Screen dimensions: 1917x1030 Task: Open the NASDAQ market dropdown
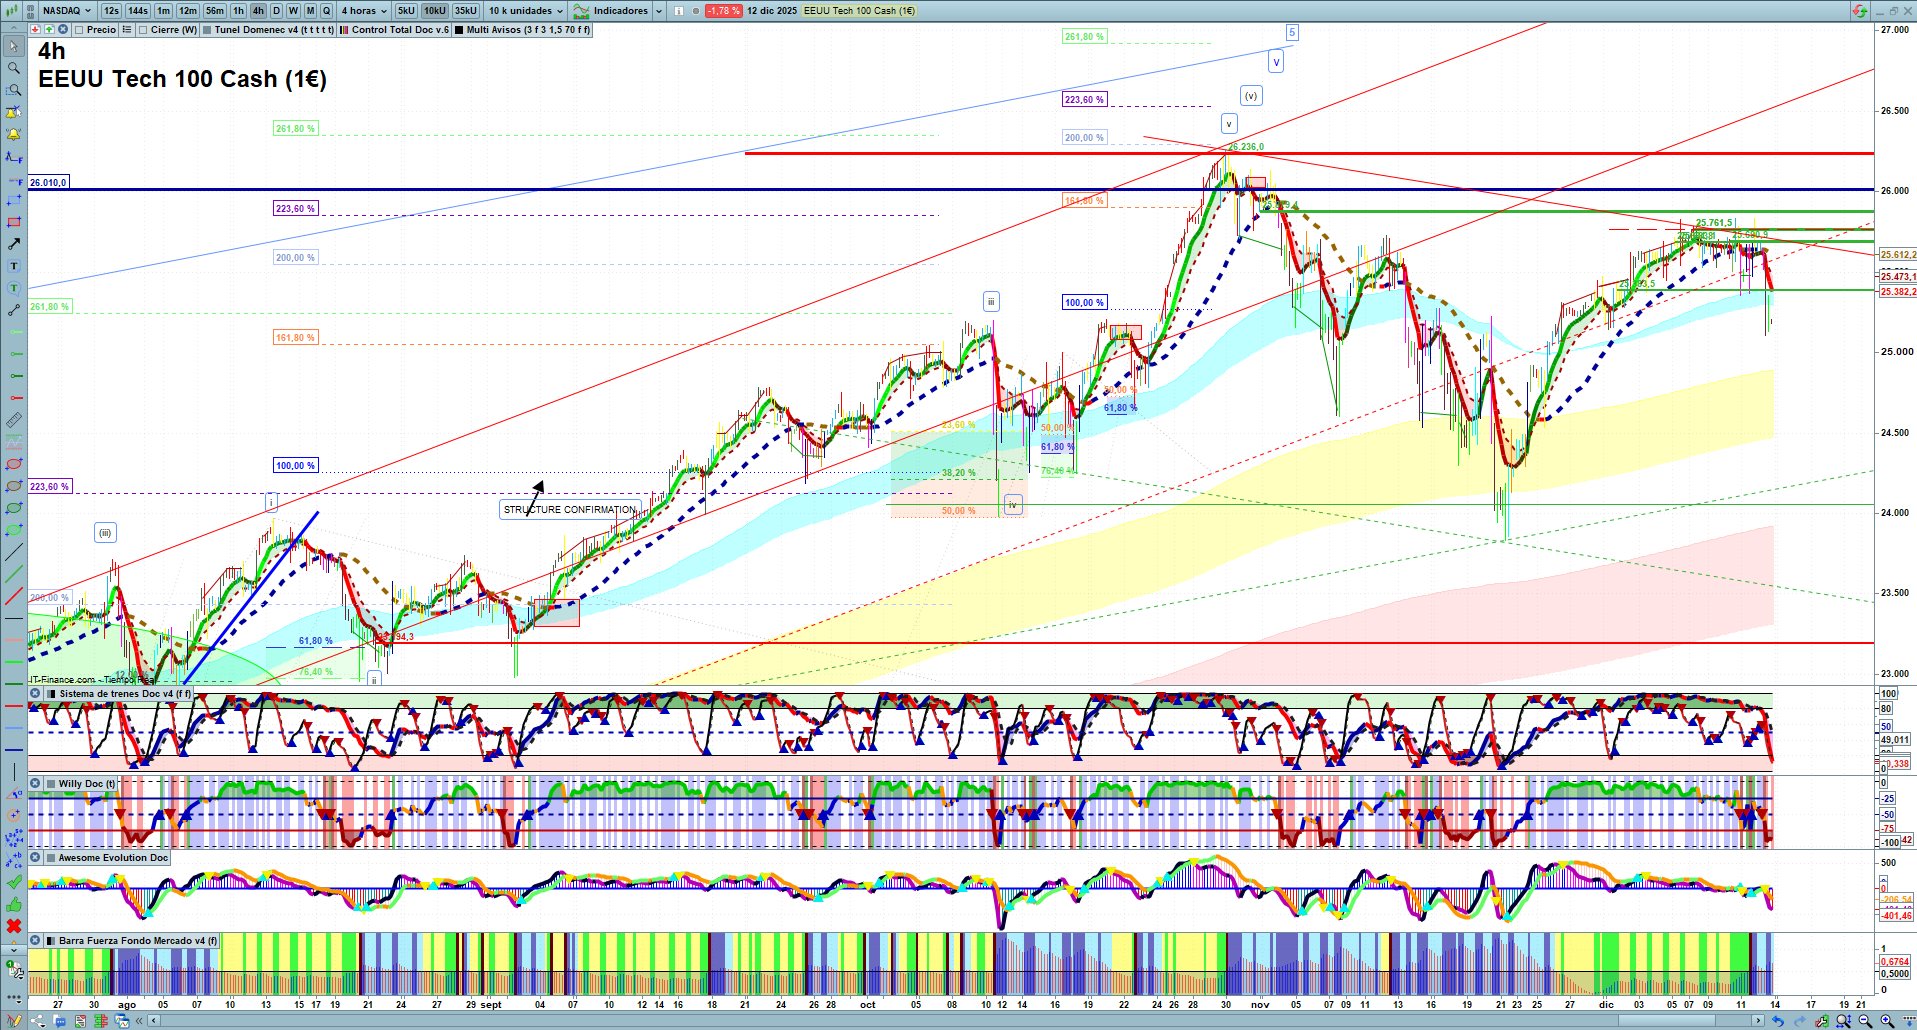pos(66,11)
